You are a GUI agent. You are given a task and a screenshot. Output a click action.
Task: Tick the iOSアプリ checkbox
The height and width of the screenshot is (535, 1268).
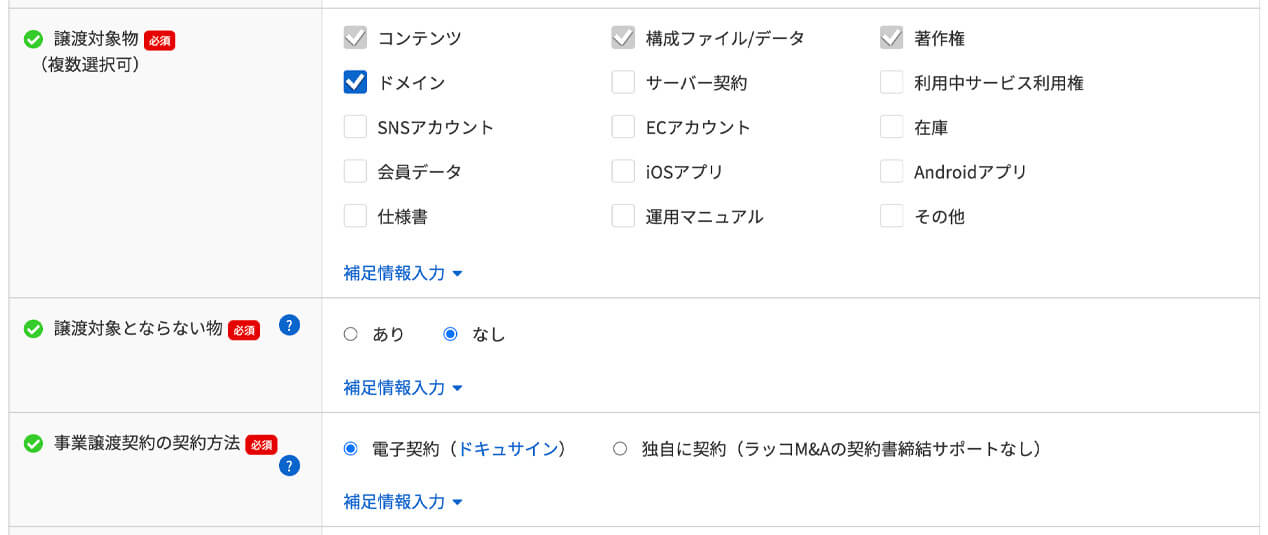pos(623,172)
